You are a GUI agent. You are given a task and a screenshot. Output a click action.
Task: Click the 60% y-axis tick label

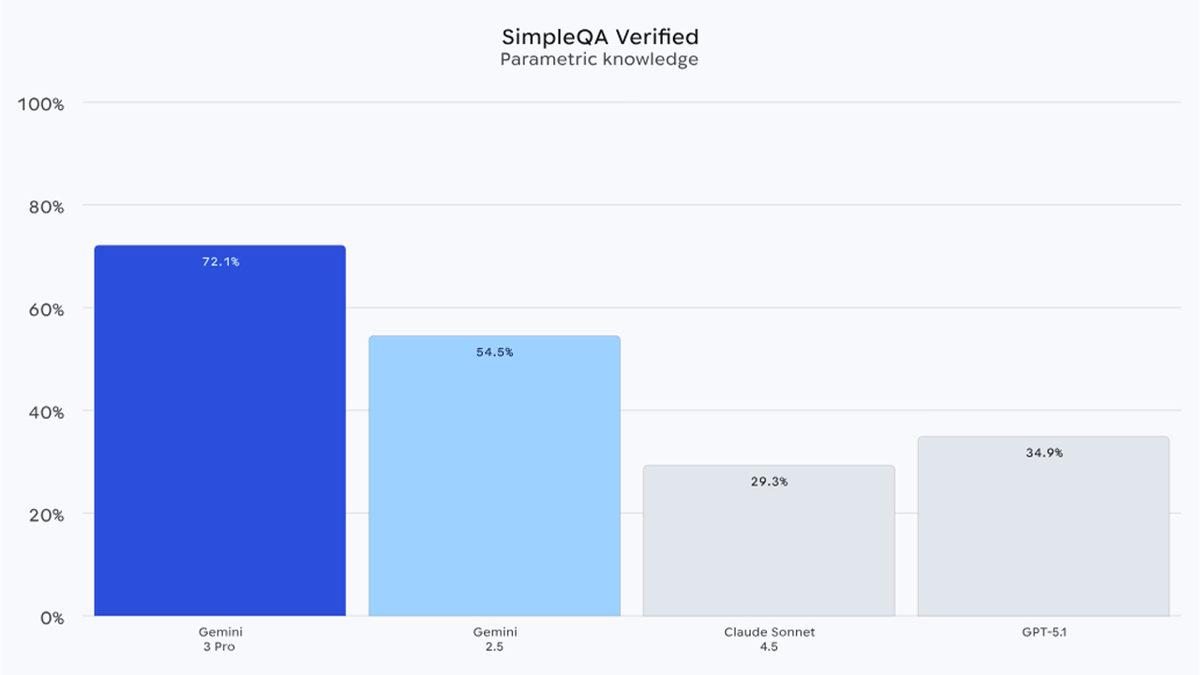44,310
